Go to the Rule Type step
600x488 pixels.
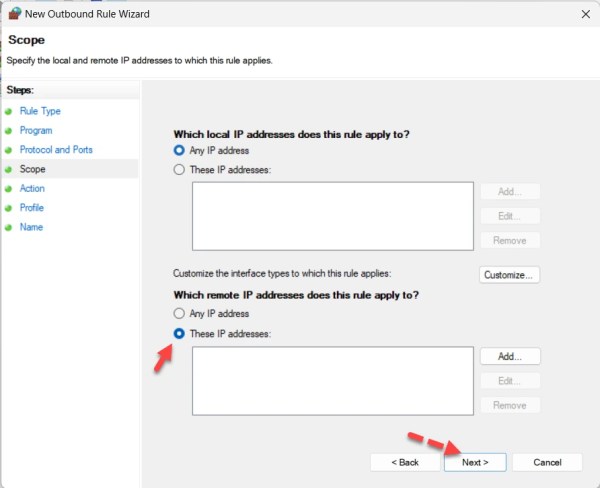40,111
